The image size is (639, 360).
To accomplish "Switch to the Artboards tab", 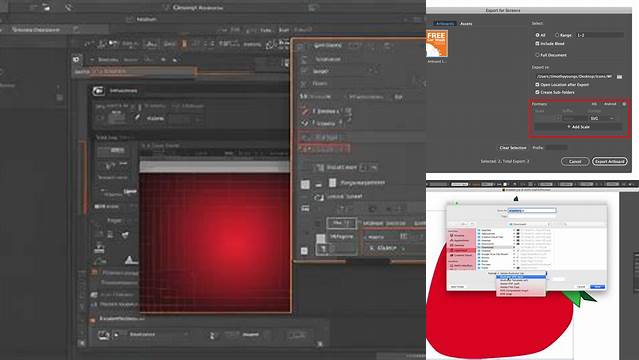I will (x=445, y=24).
